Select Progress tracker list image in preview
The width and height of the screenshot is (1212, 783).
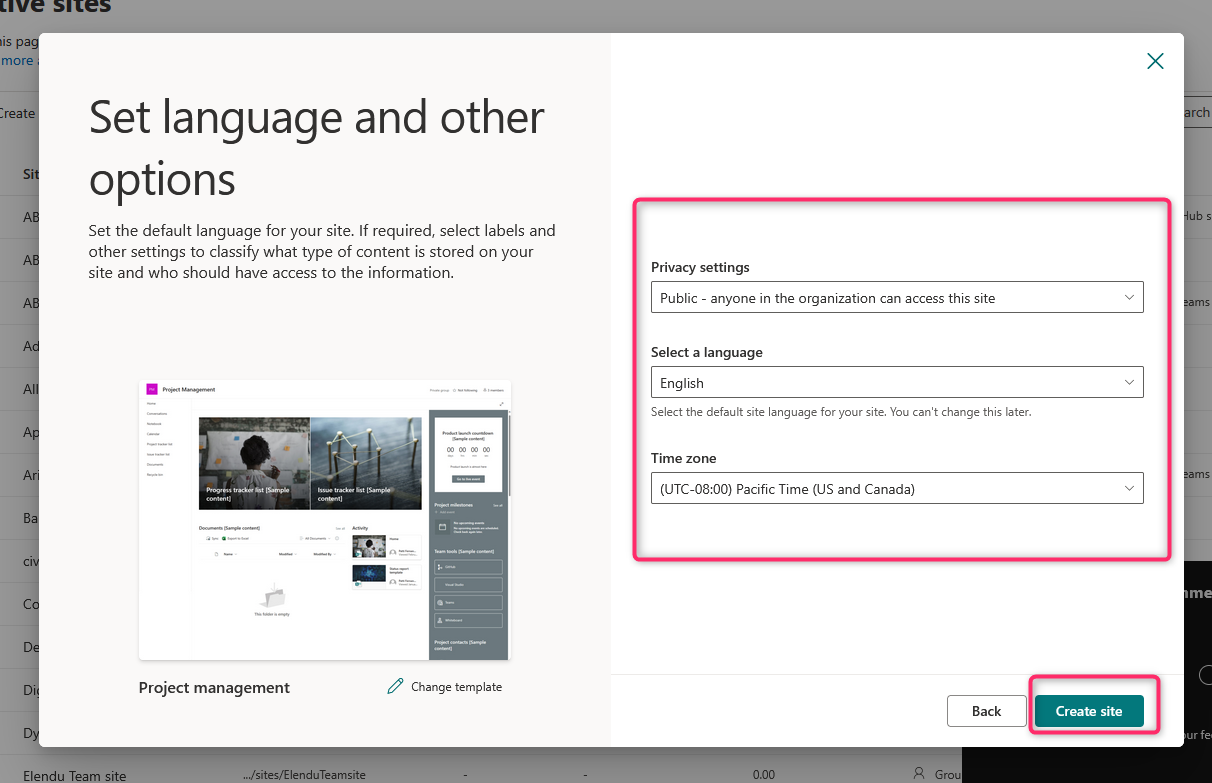click(254, 463)
